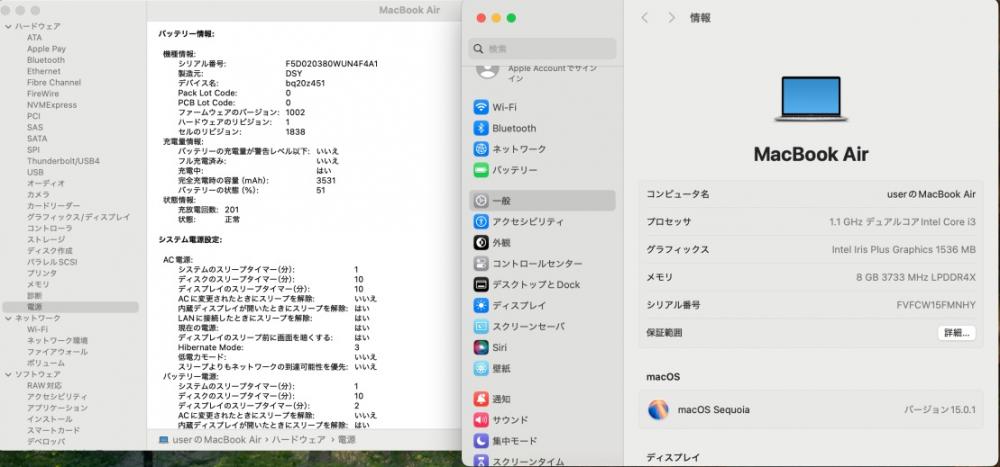Open the バッテリー battery icon
1000x467 pixels.
tap(481, 170)
